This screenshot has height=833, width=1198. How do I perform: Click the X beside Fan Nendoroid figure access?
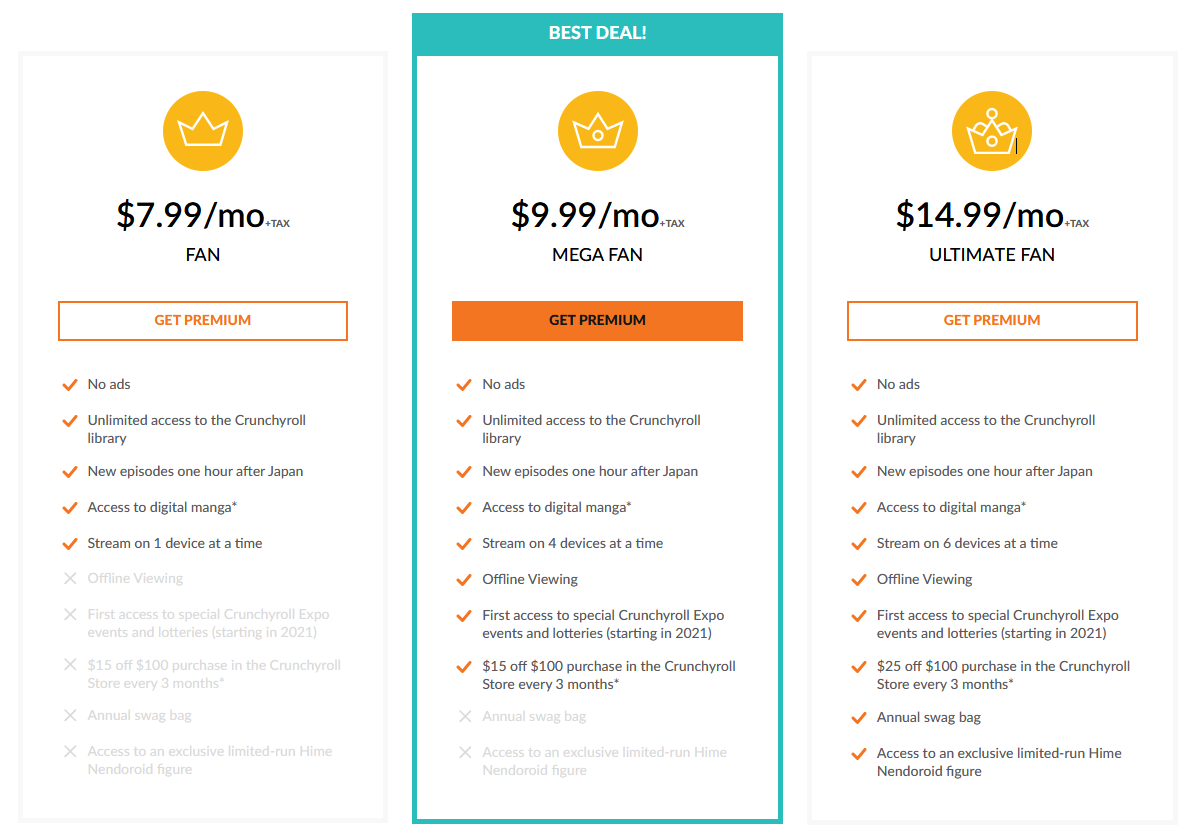click(x=70, y=751)
